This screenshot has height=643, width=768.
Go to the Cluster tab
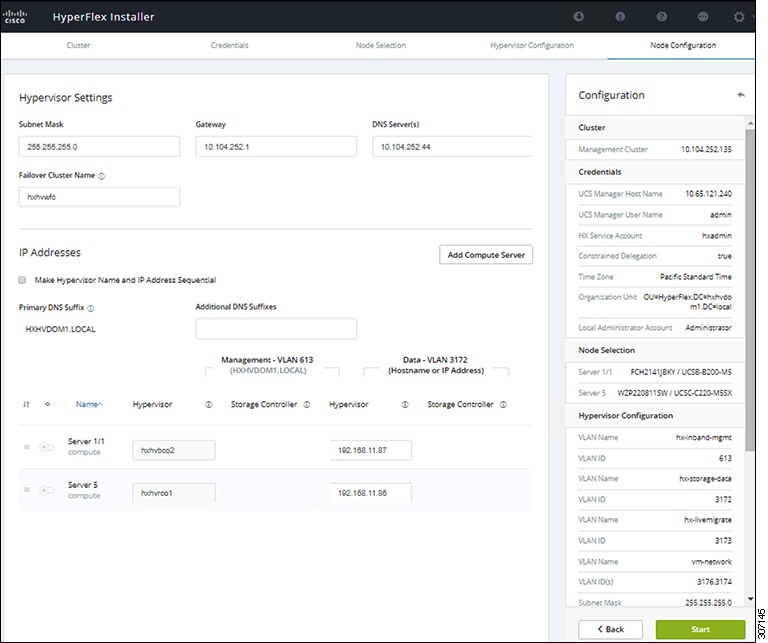pos(78,45)
